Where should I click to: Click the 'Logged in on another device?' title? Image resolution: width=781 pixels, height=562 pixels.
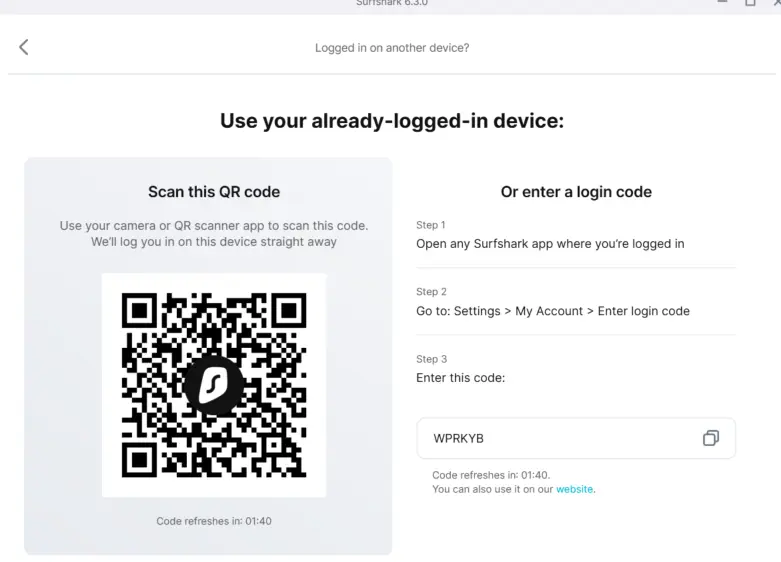[x=392, y=48]
